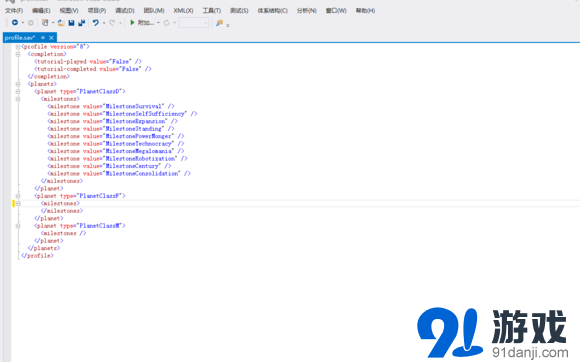Open the empty solution configuration combo box

[x=194, y=23]
